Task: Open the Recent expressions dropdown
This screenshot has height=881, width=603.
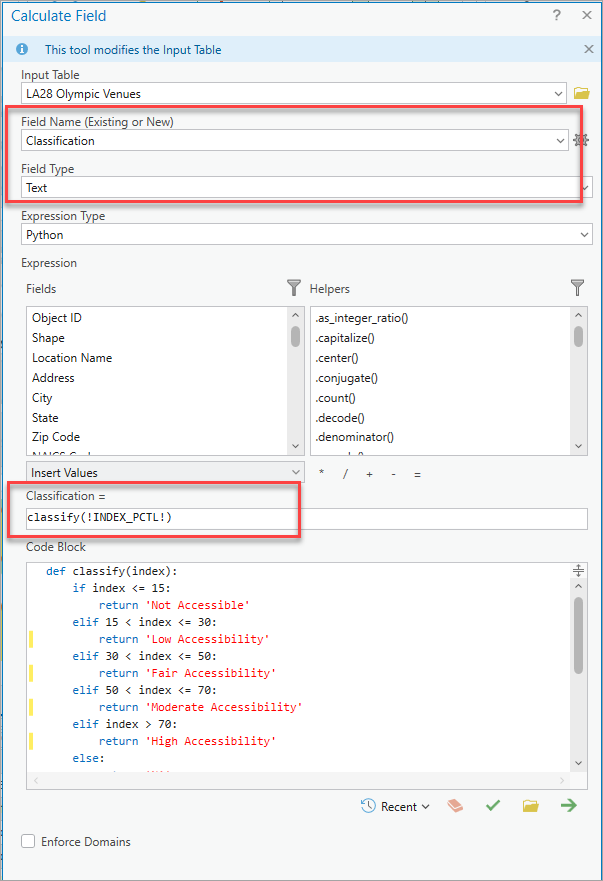Action: 395,806
